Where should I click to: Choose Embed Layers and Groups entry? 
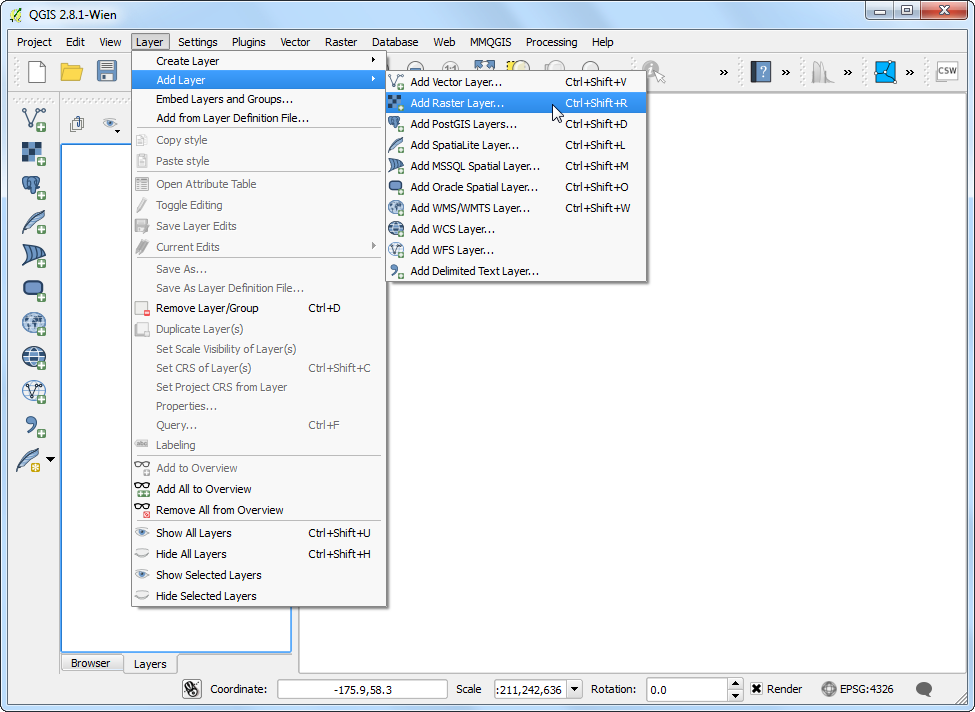[259, 99]
